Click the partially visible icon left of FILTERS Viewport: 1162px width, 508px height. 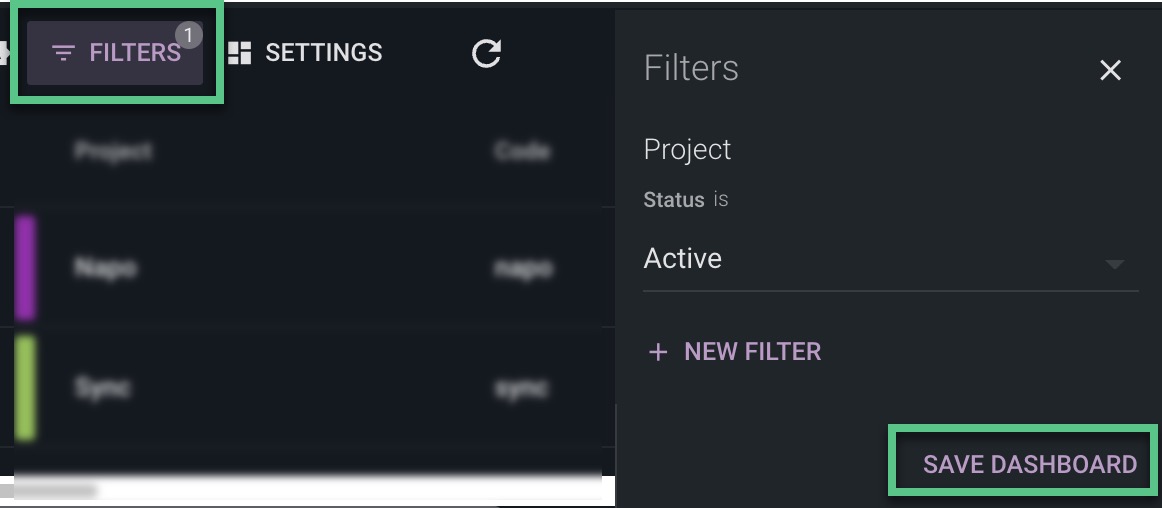point(4,53)
